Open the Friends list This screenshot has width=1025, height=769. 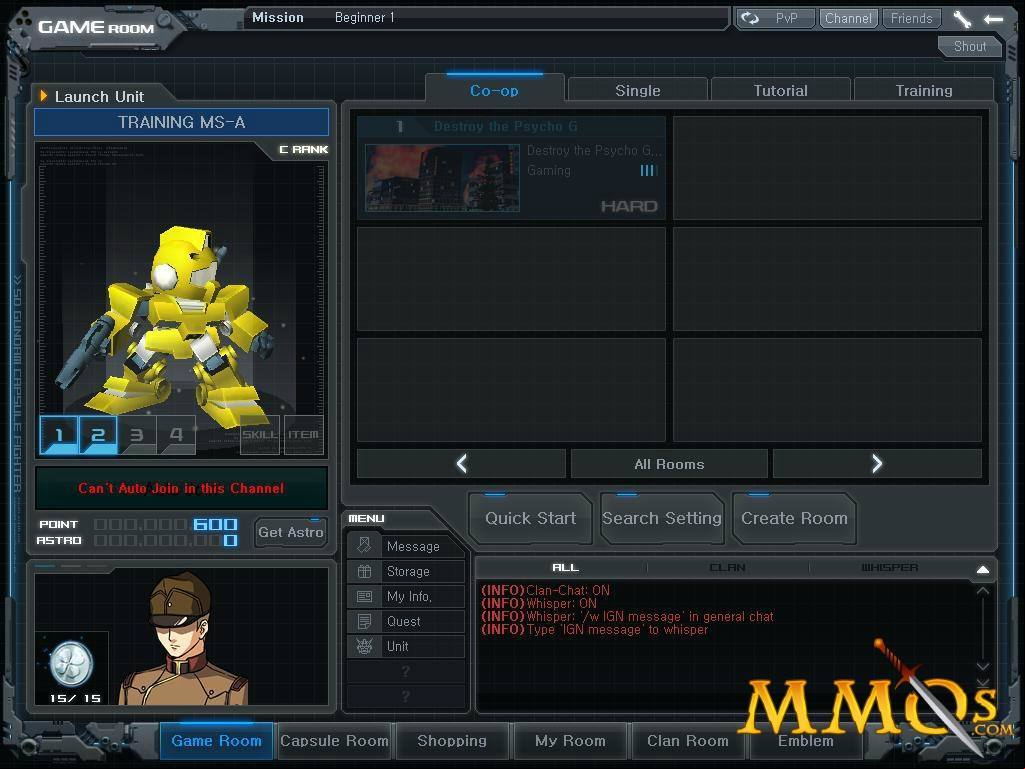[x=911, y=18]
